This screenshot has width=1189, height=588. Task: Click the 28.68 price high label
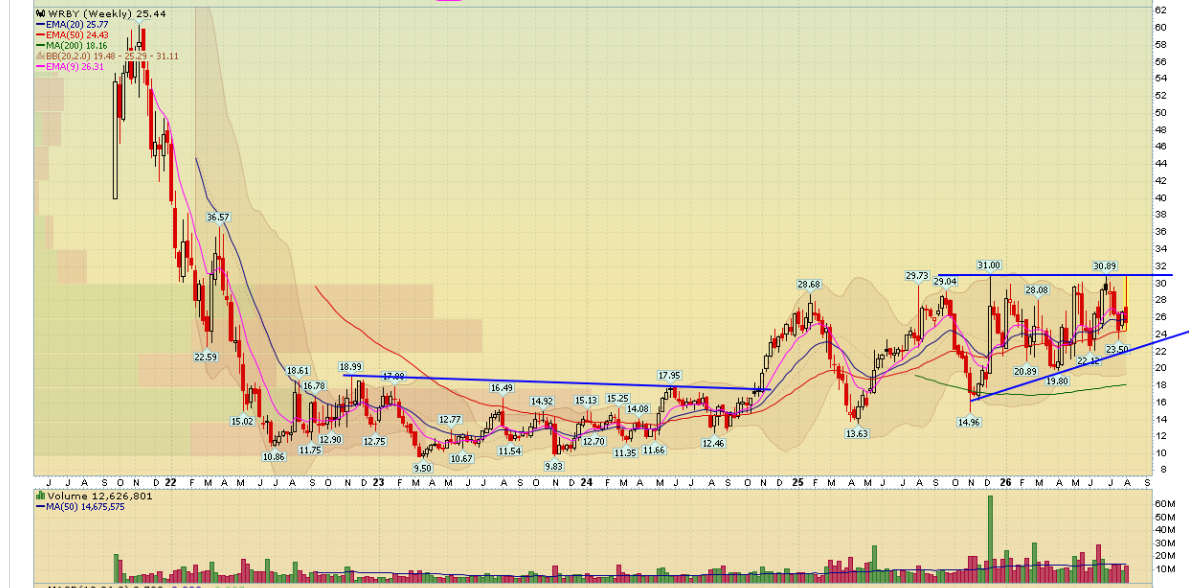point(809,285)
